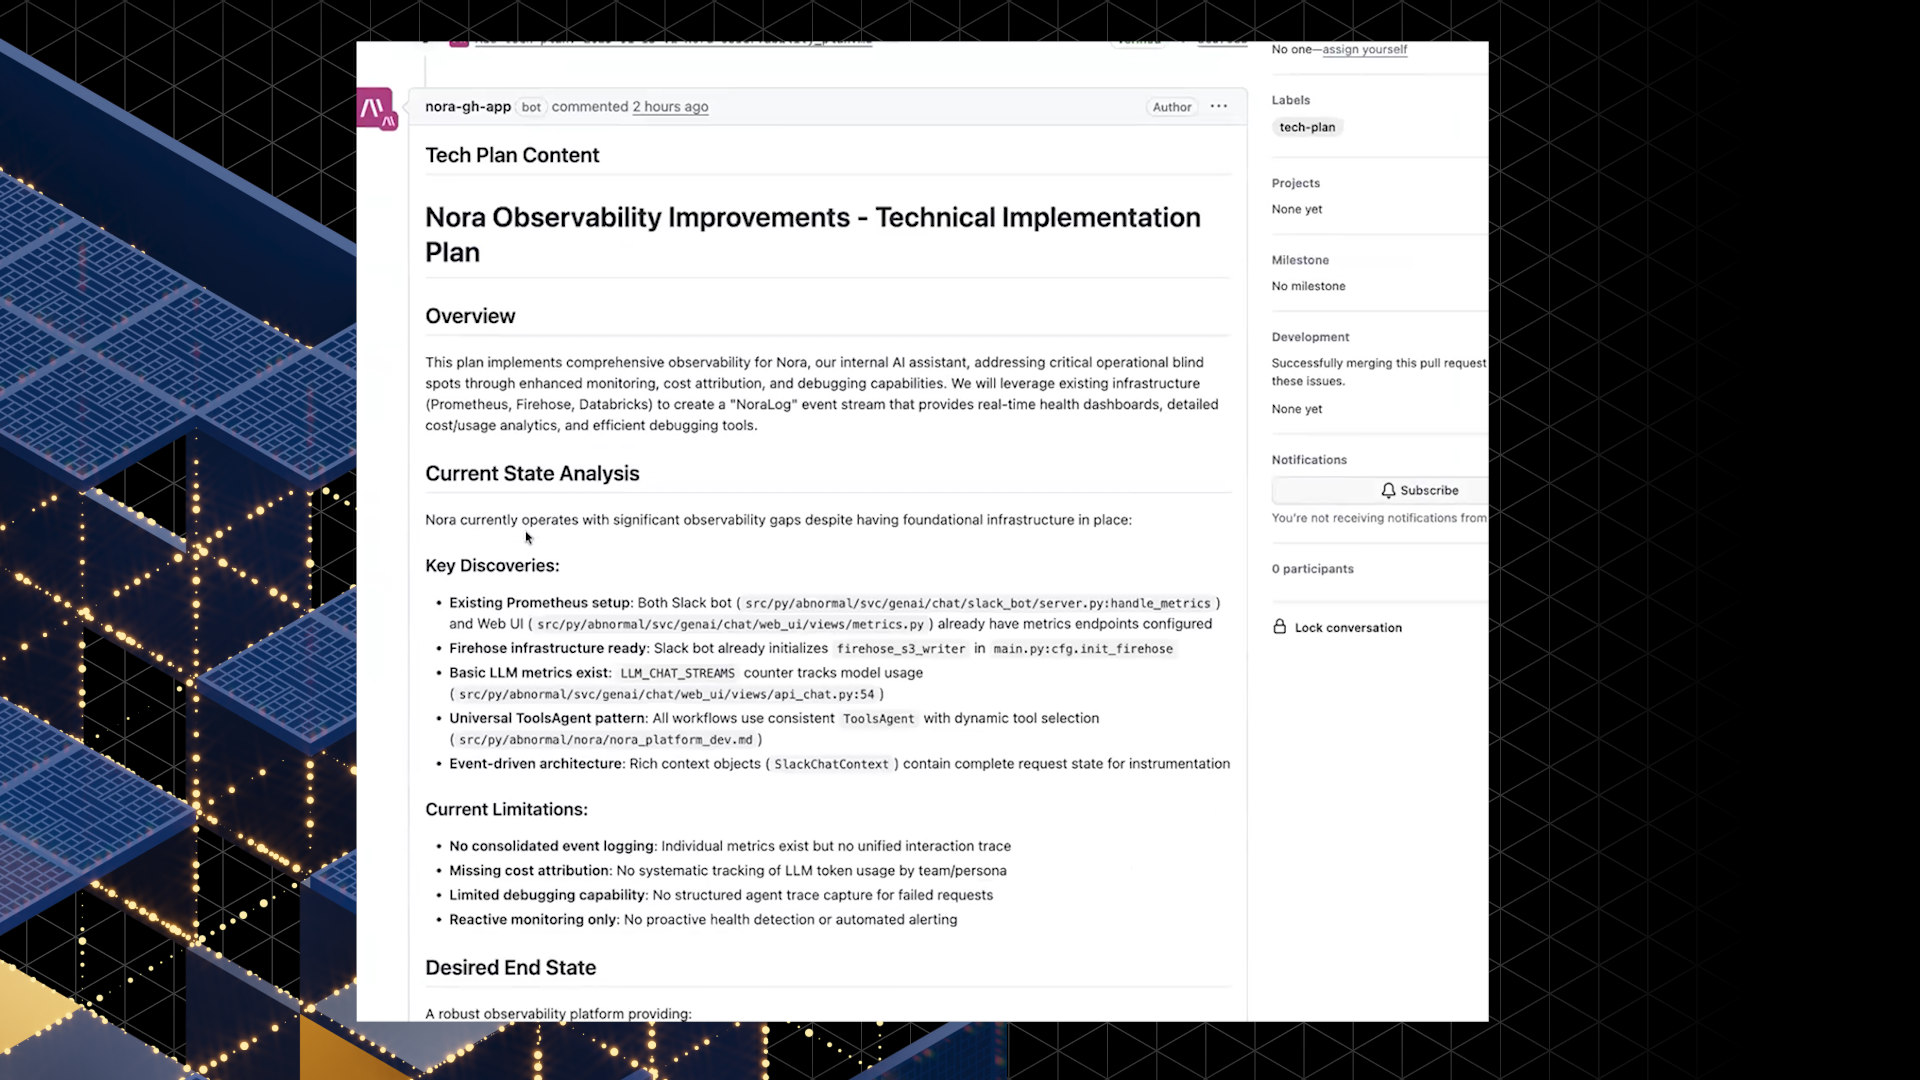Click 'Missing cost attribution' bullet text
Viewport: 1920px width, 1080px height.
click(x=529, y=871)
